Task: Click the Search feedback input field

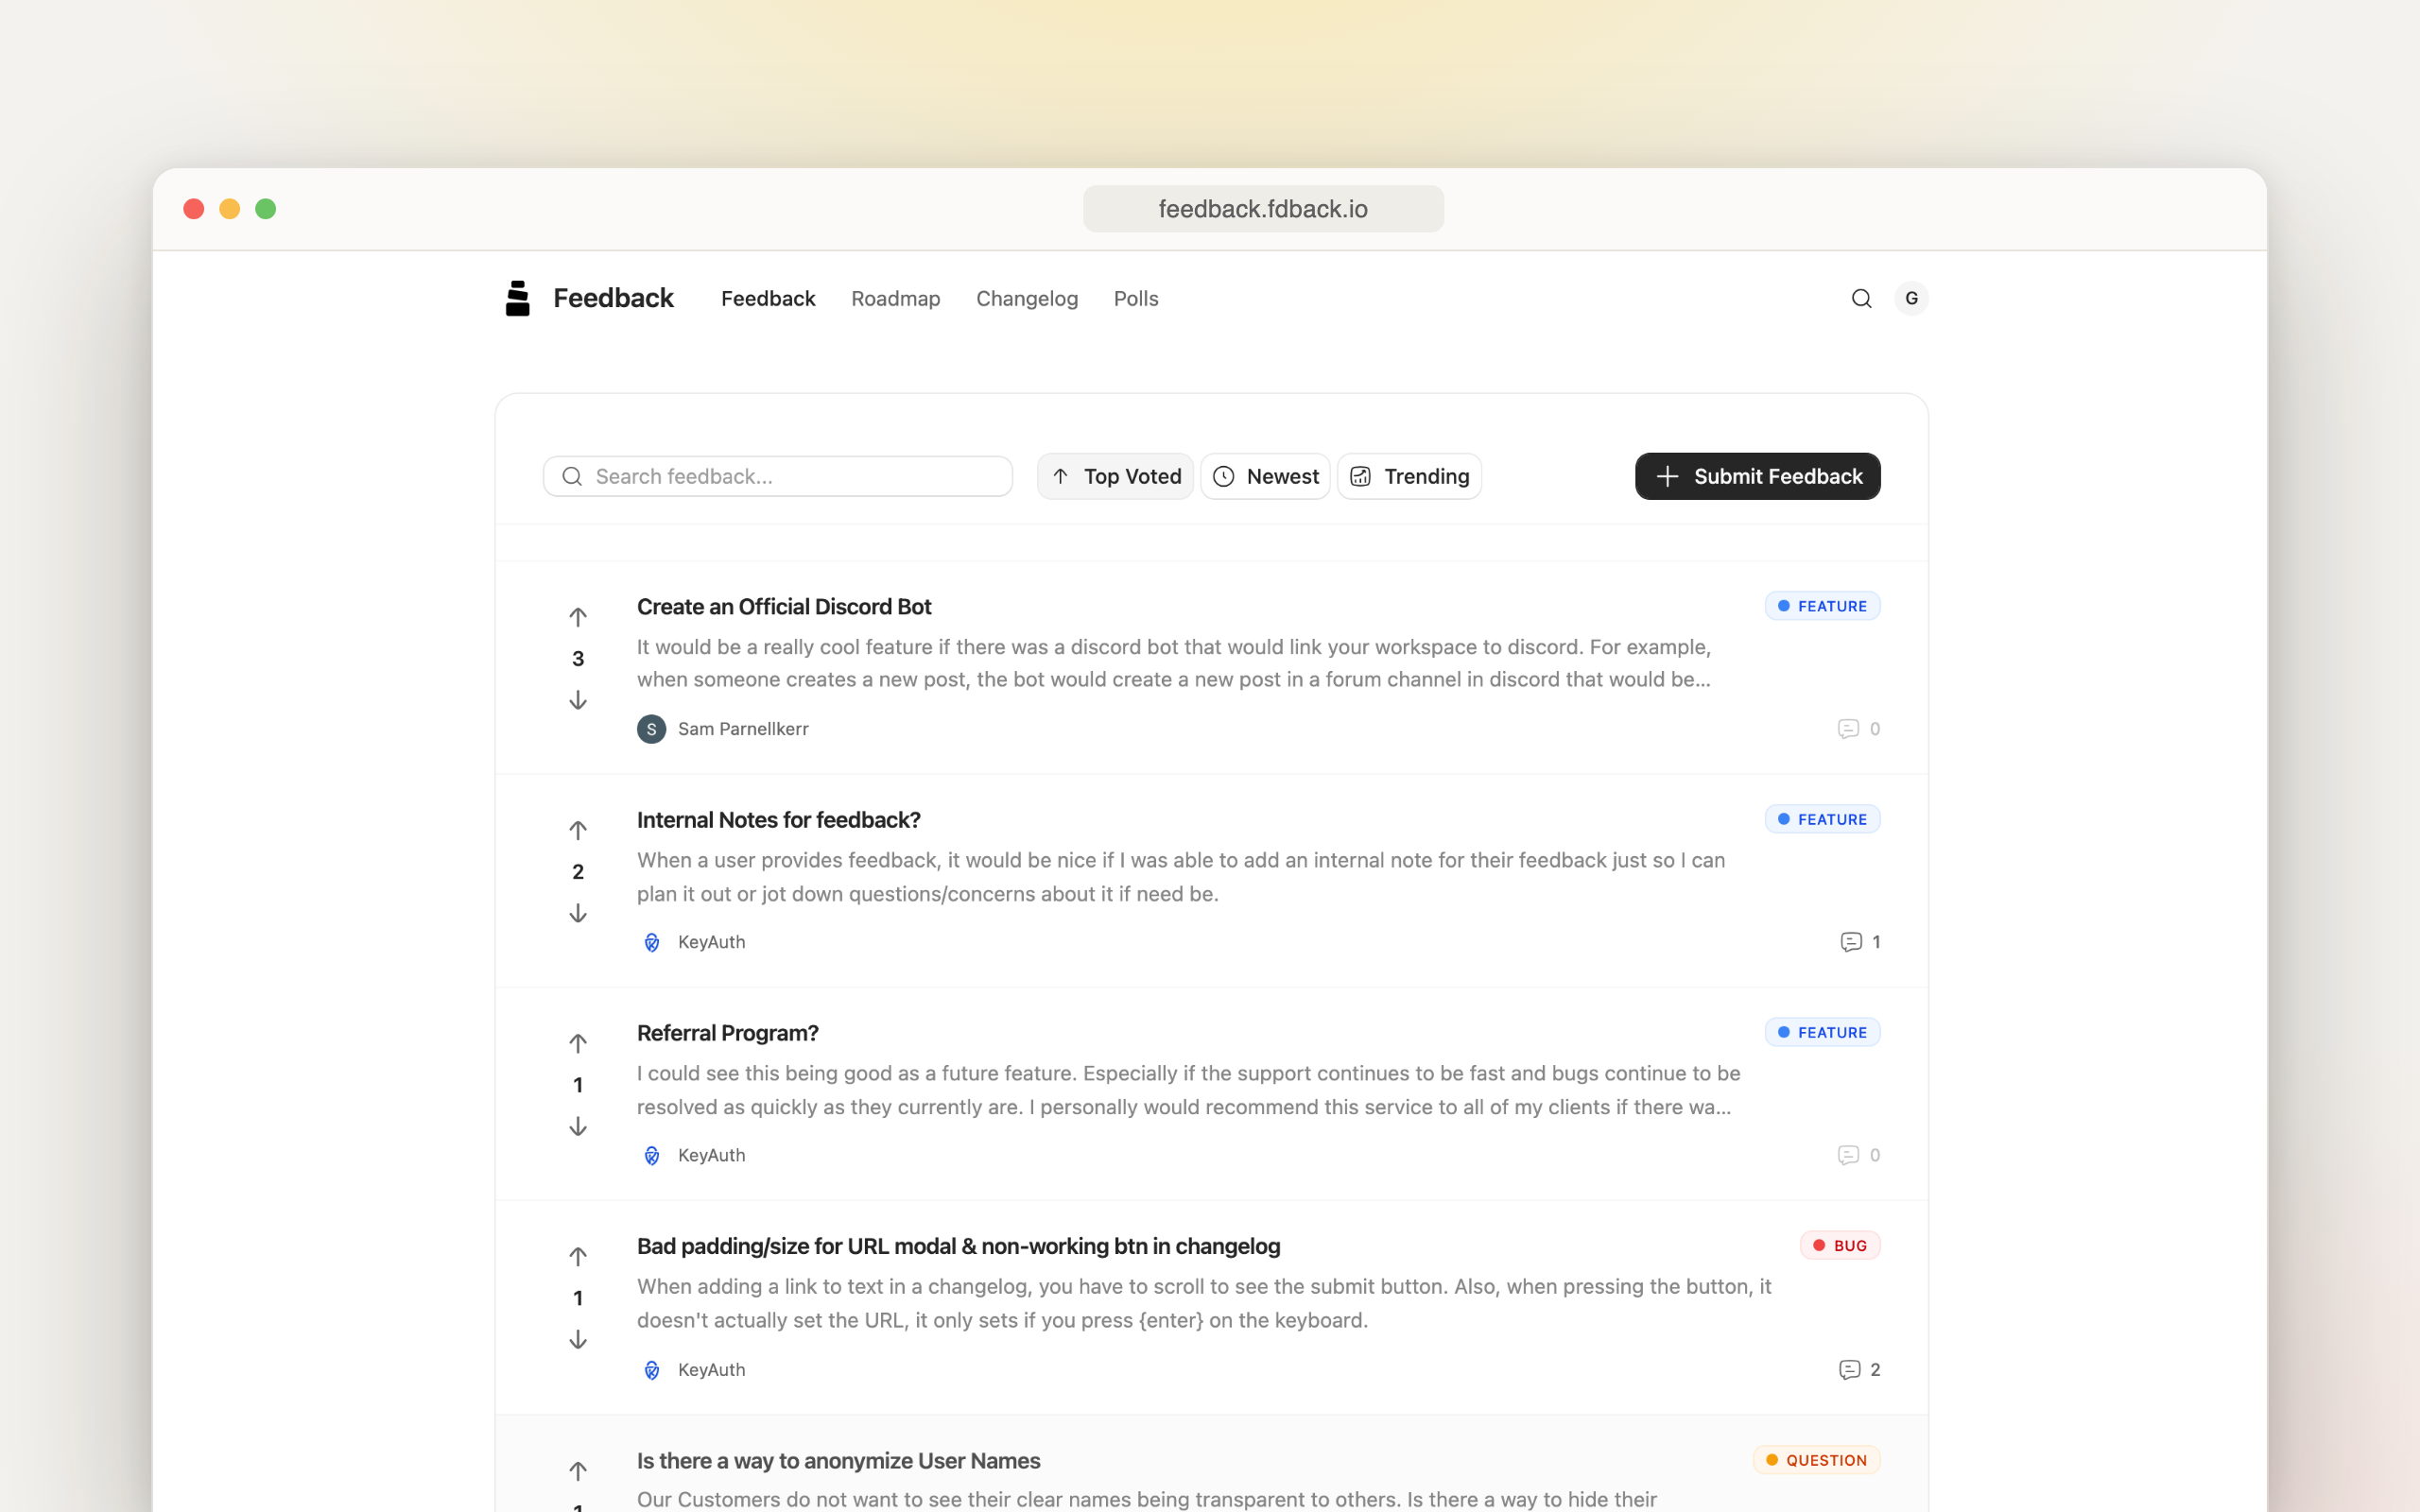Action: [x=777, y=476]
